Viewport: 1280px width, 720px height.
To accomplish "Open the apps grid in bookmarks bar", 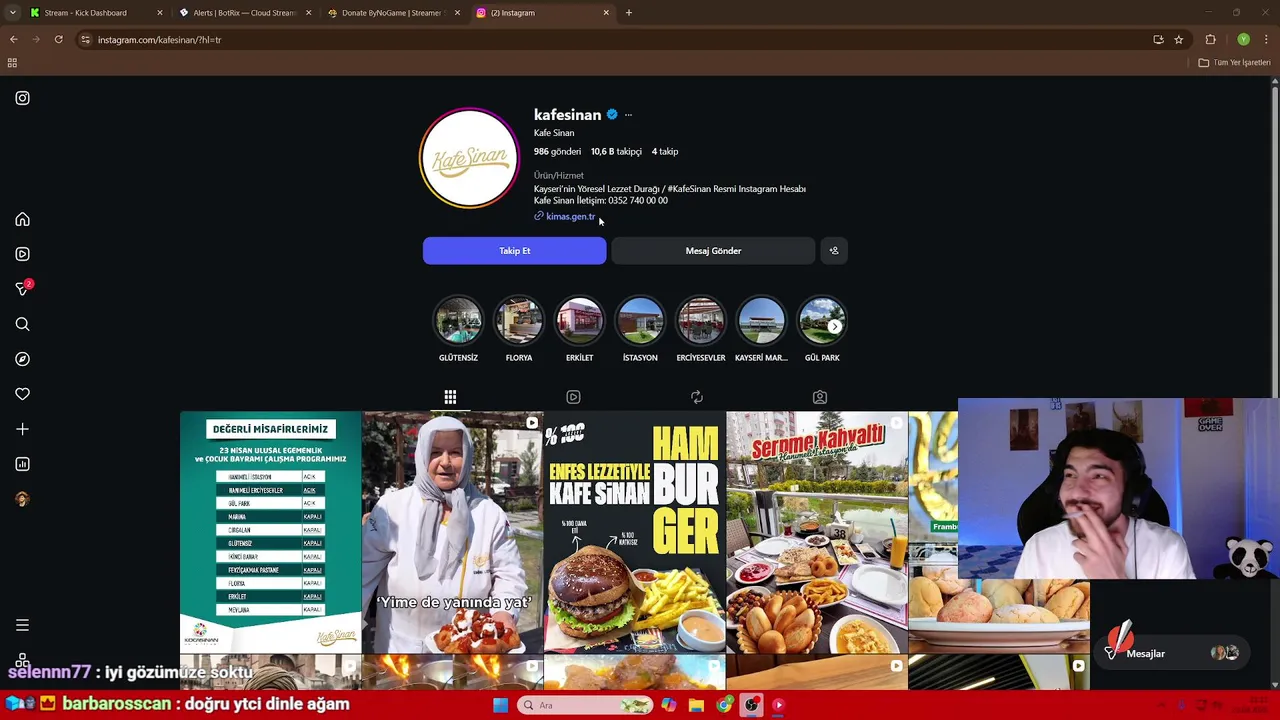I will click(x=12, y=63).
